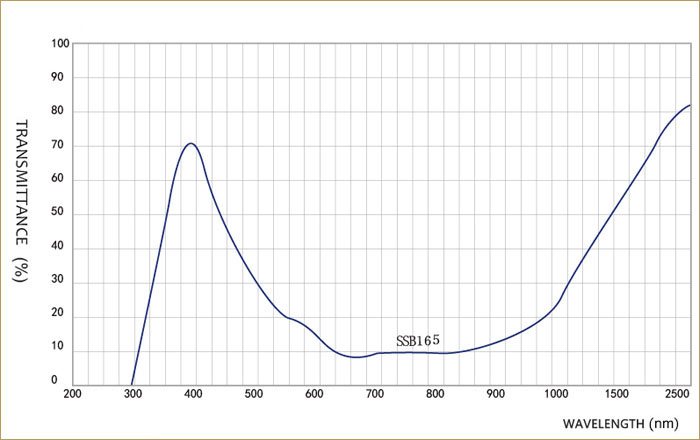Click the curve start point at 300 nm
The height and width of the screenshot is (440, 700).
132,385
